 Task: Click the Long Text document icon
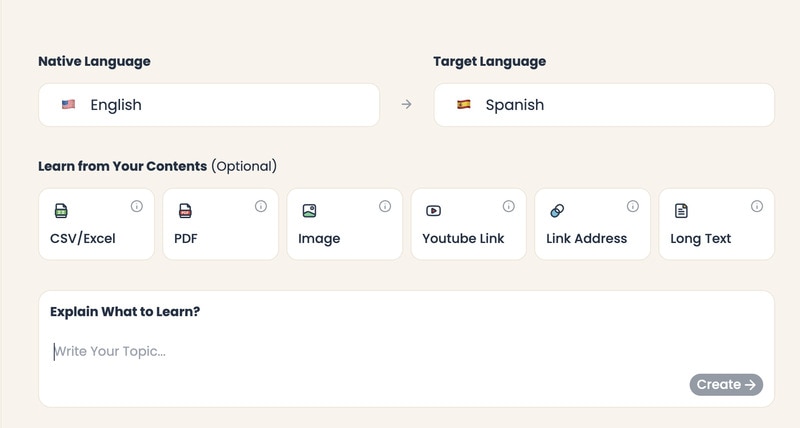point(681,211)
